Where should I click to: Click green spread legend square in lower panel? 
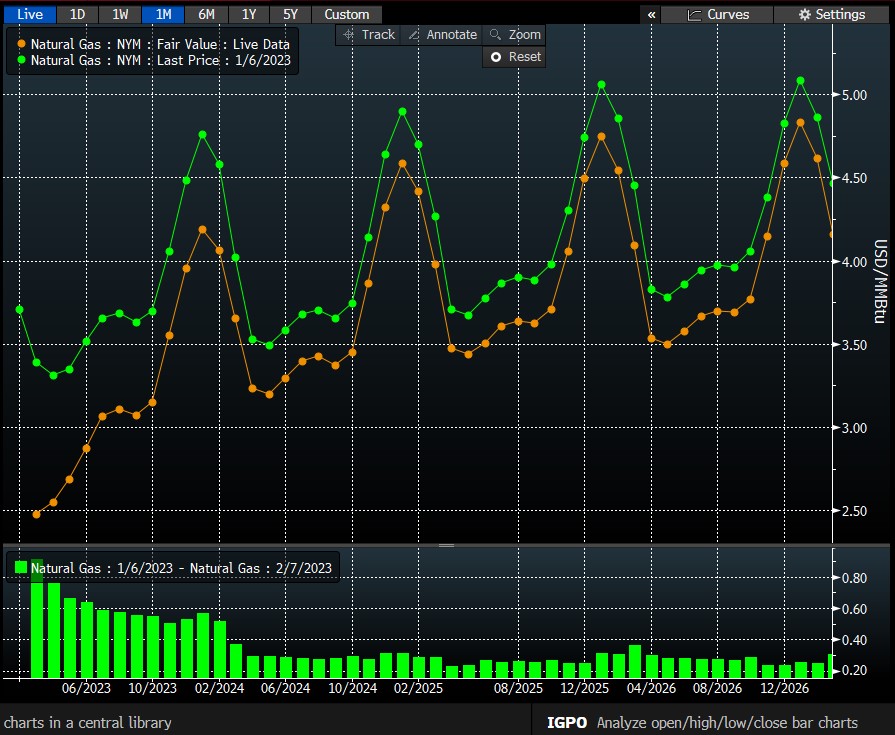21,568
